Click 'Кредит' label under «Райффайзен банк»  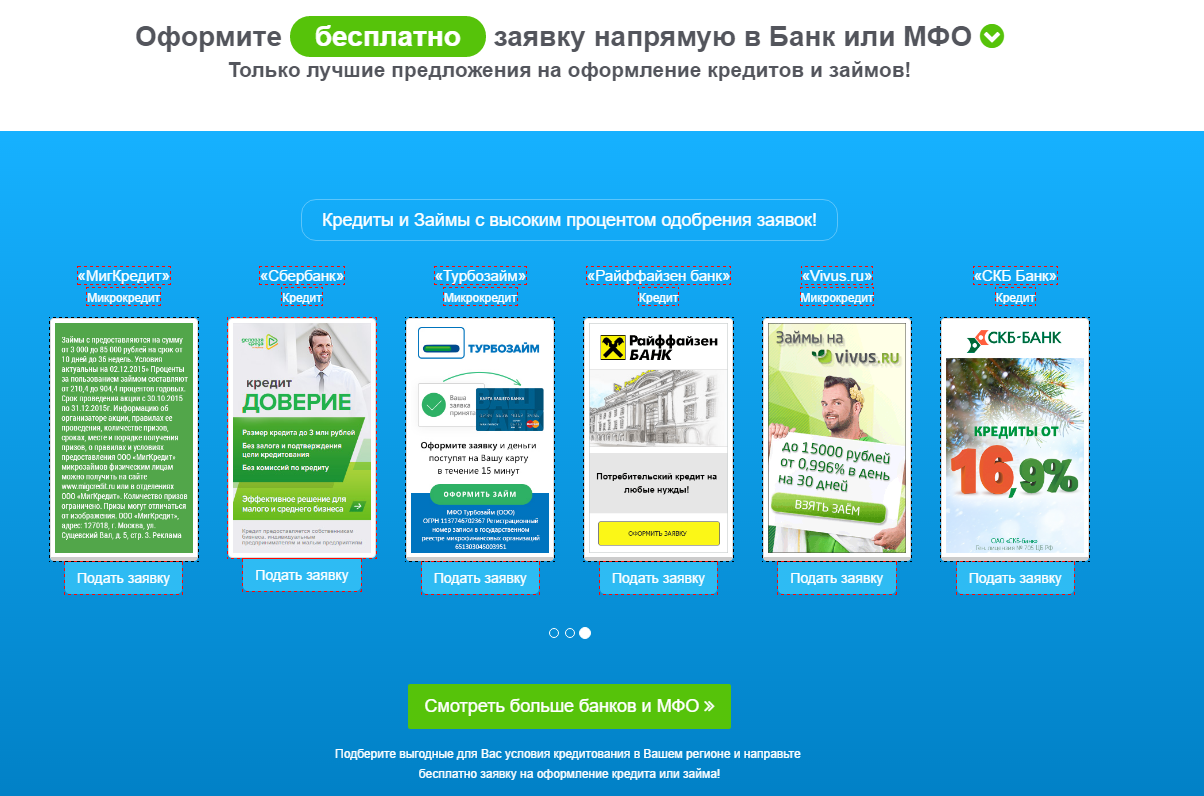coord(658,298)
